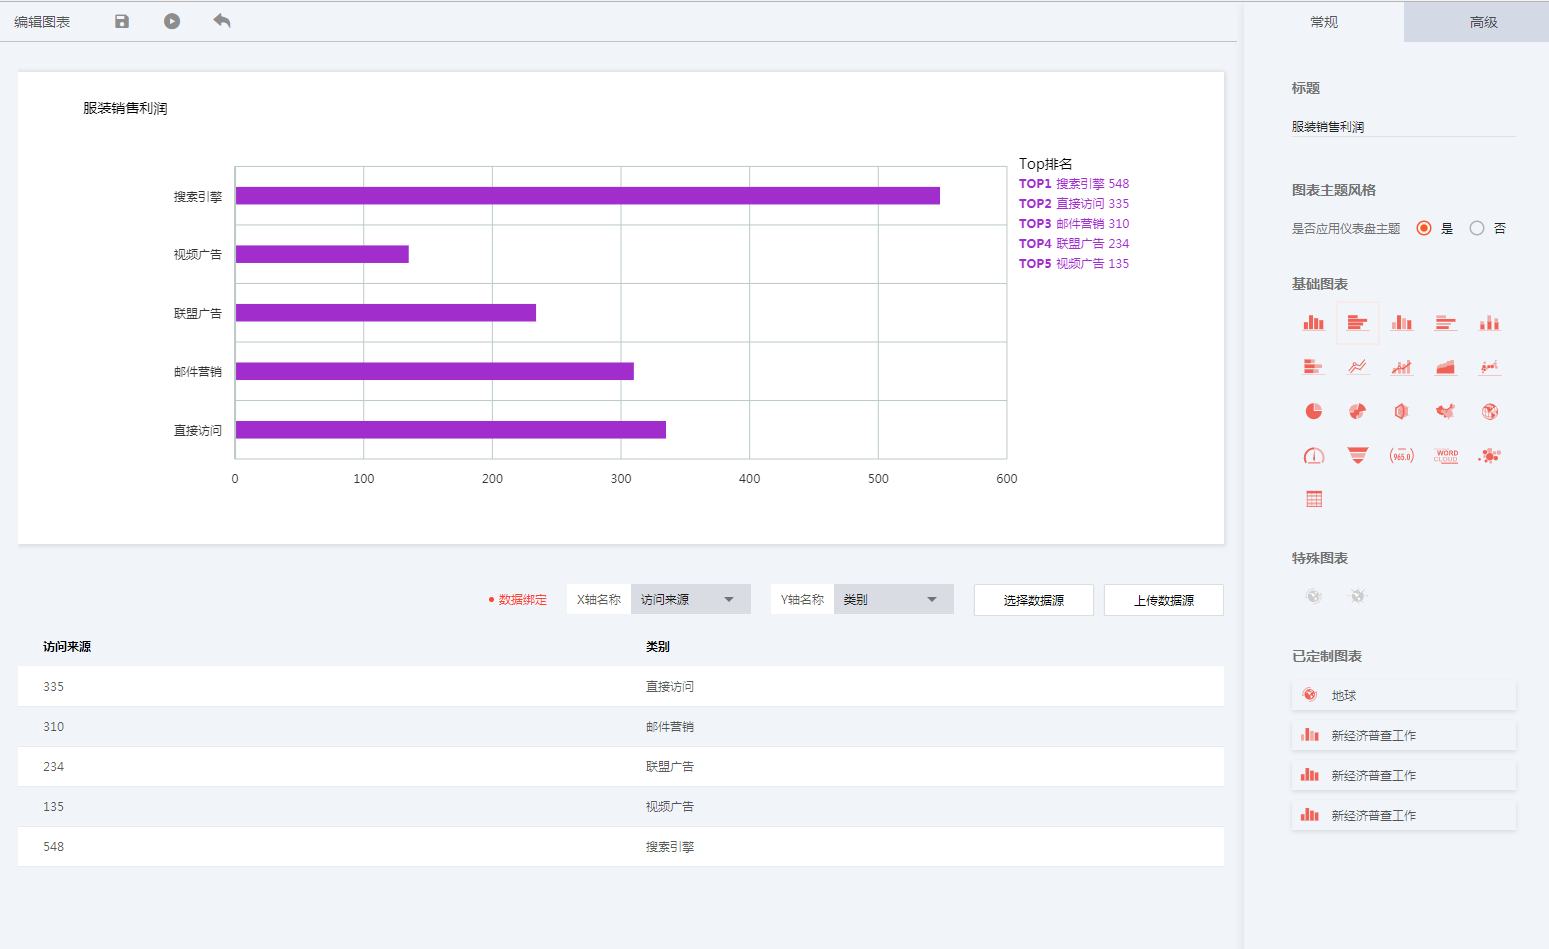
Task: Open the X轴名称 dropdown showing 访问来源
Action: pyautogui.click(x=690, y=599)
